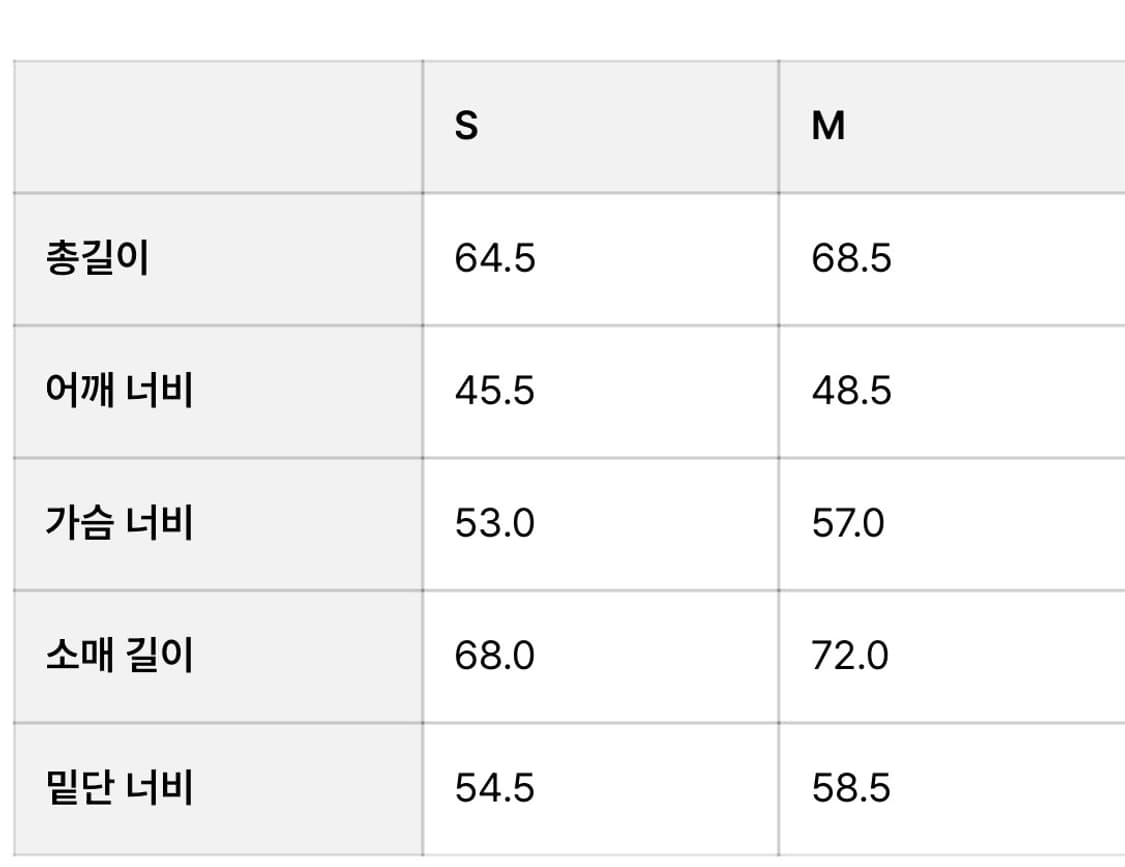Click the blank white area above the table
Screen dimensions: 1125x867
[560, 28]
